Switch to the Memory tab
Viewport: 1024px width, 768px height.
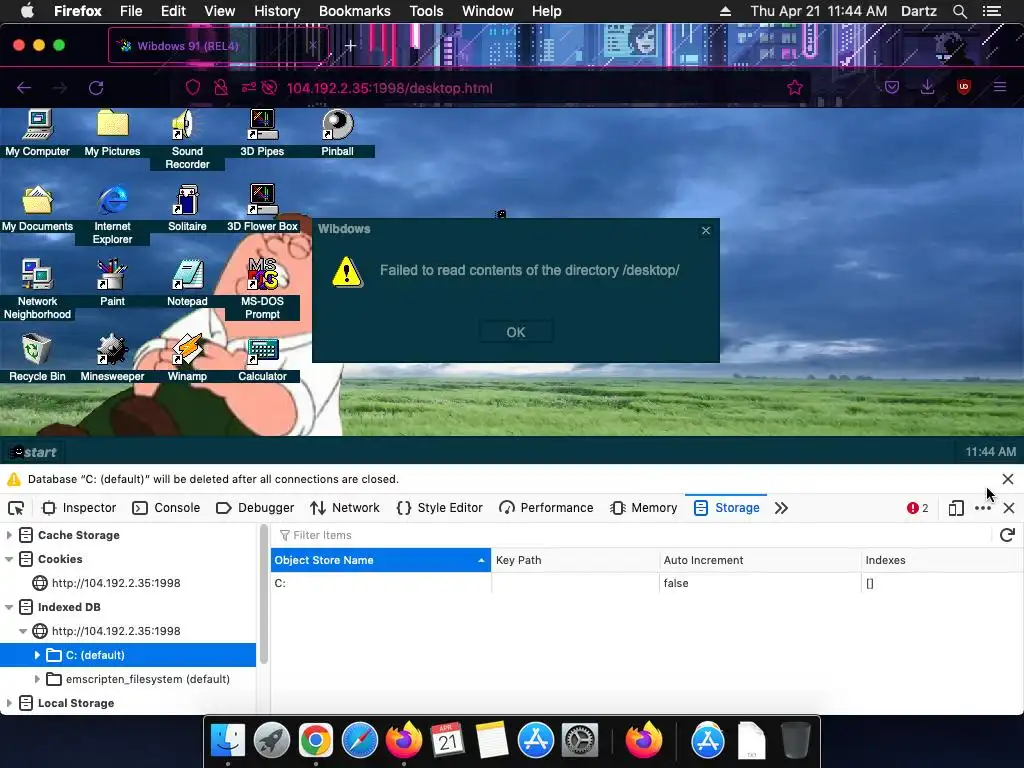point(643,508)
